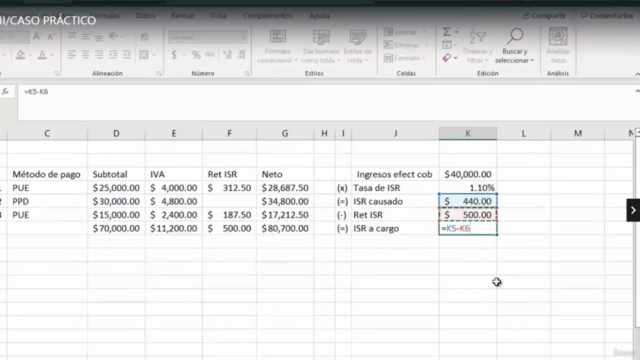Screen dimensions: 640x360
Task: Click Analizar datos button
Action: 558,46
